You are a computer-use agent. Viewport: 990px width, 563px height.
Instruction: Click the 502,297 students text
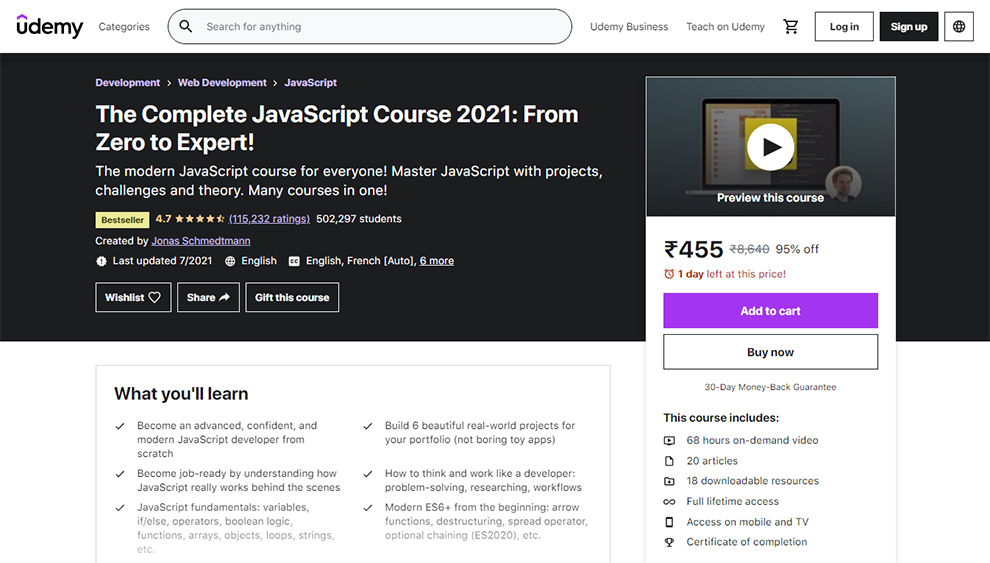pyautogui.click(x=359, y=219)
